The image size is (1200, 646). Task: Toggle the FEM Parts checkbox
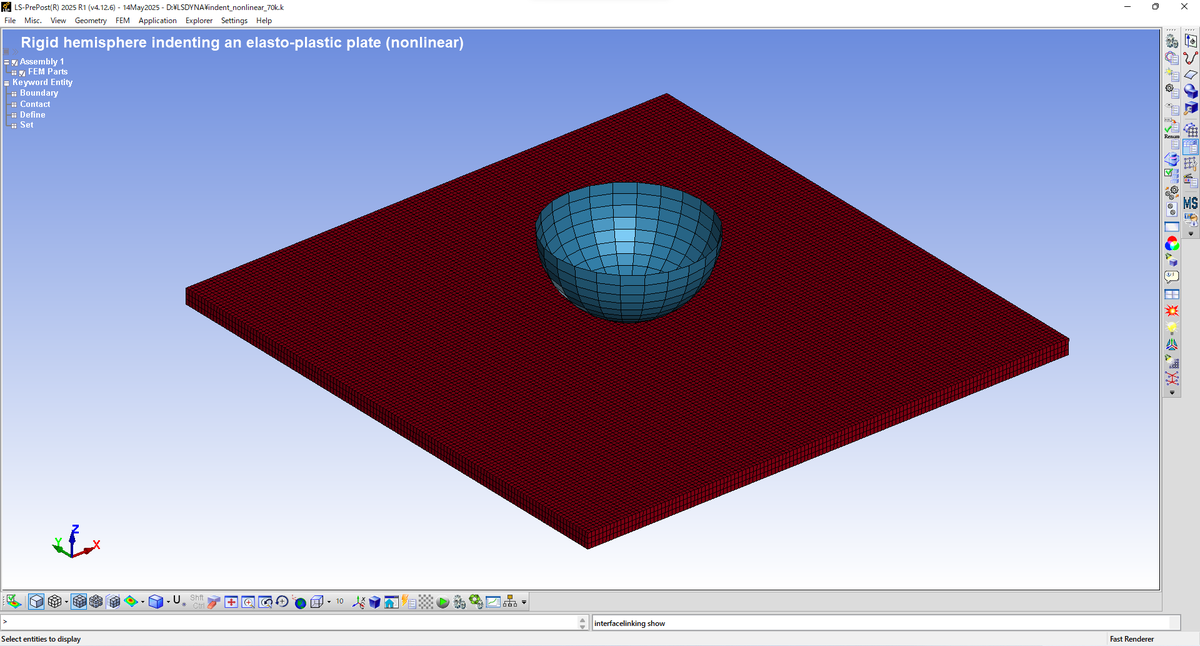[22, 73]
